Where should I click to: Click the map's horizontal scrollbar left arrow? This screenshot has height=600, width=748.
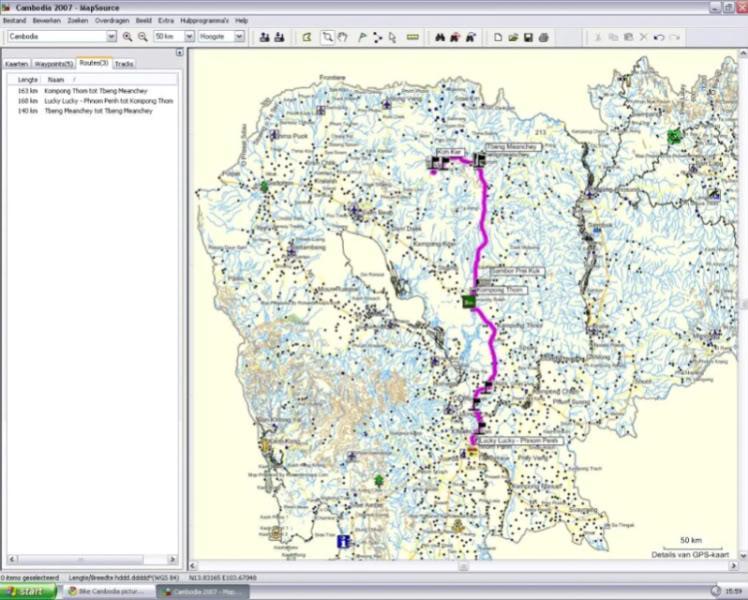(193, 566)
